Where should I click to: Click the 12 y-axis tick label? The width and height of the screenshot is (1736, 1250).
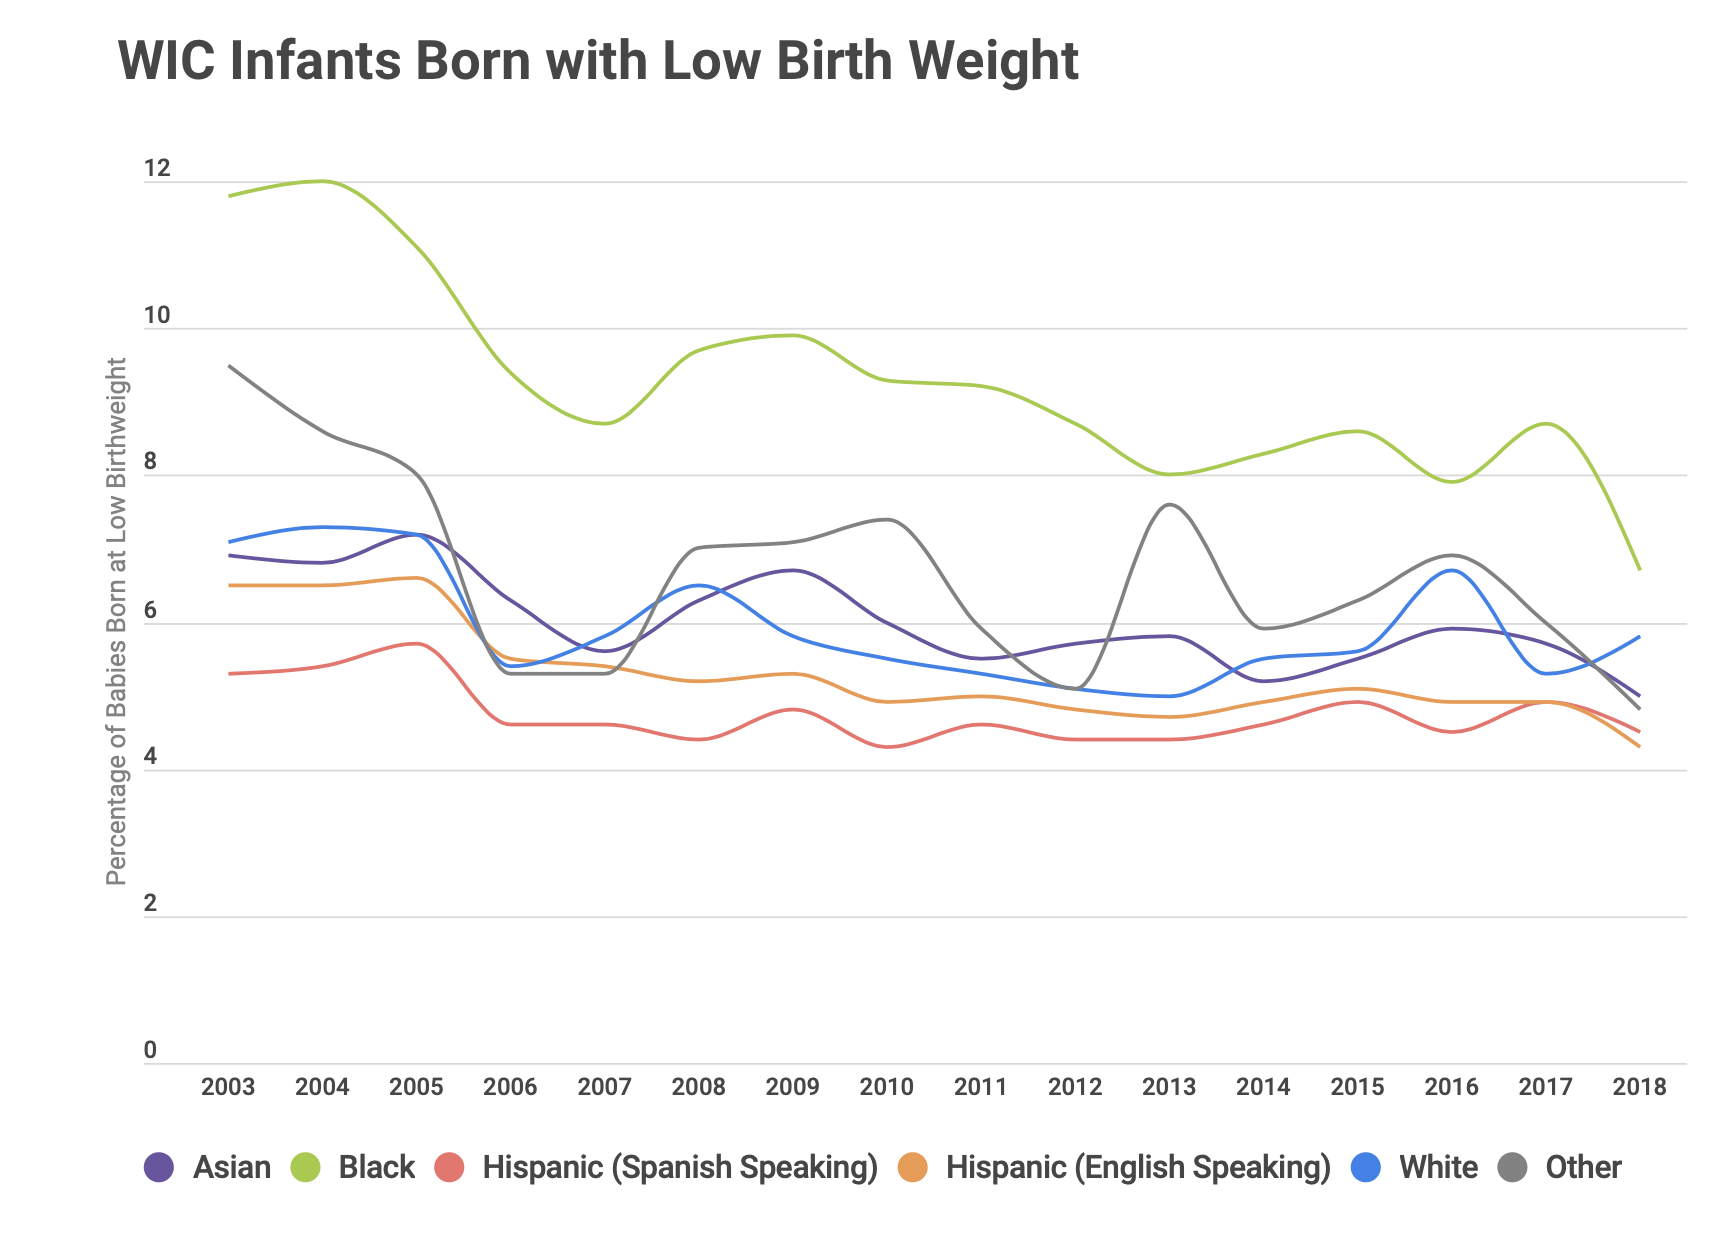(157, 169)
